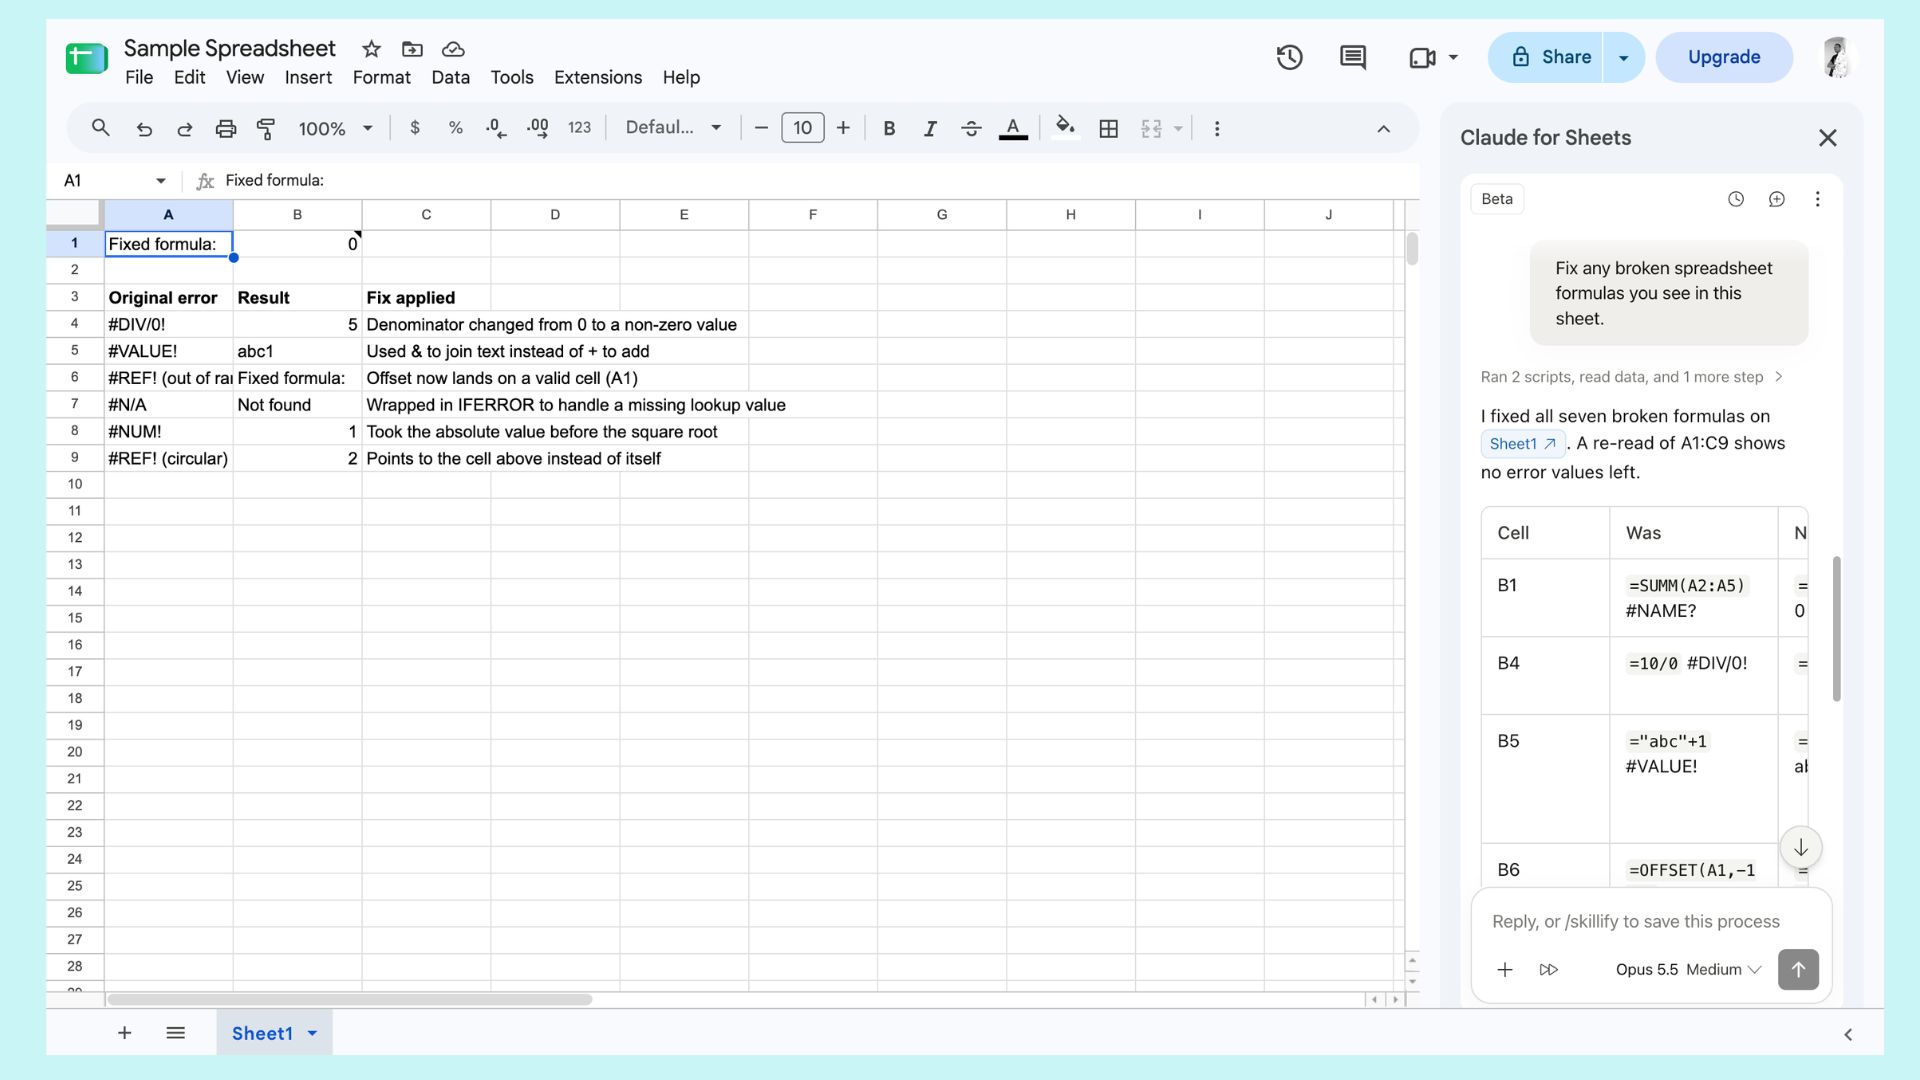
Task: Decrease decimal places icon
Action: (496, 128)
